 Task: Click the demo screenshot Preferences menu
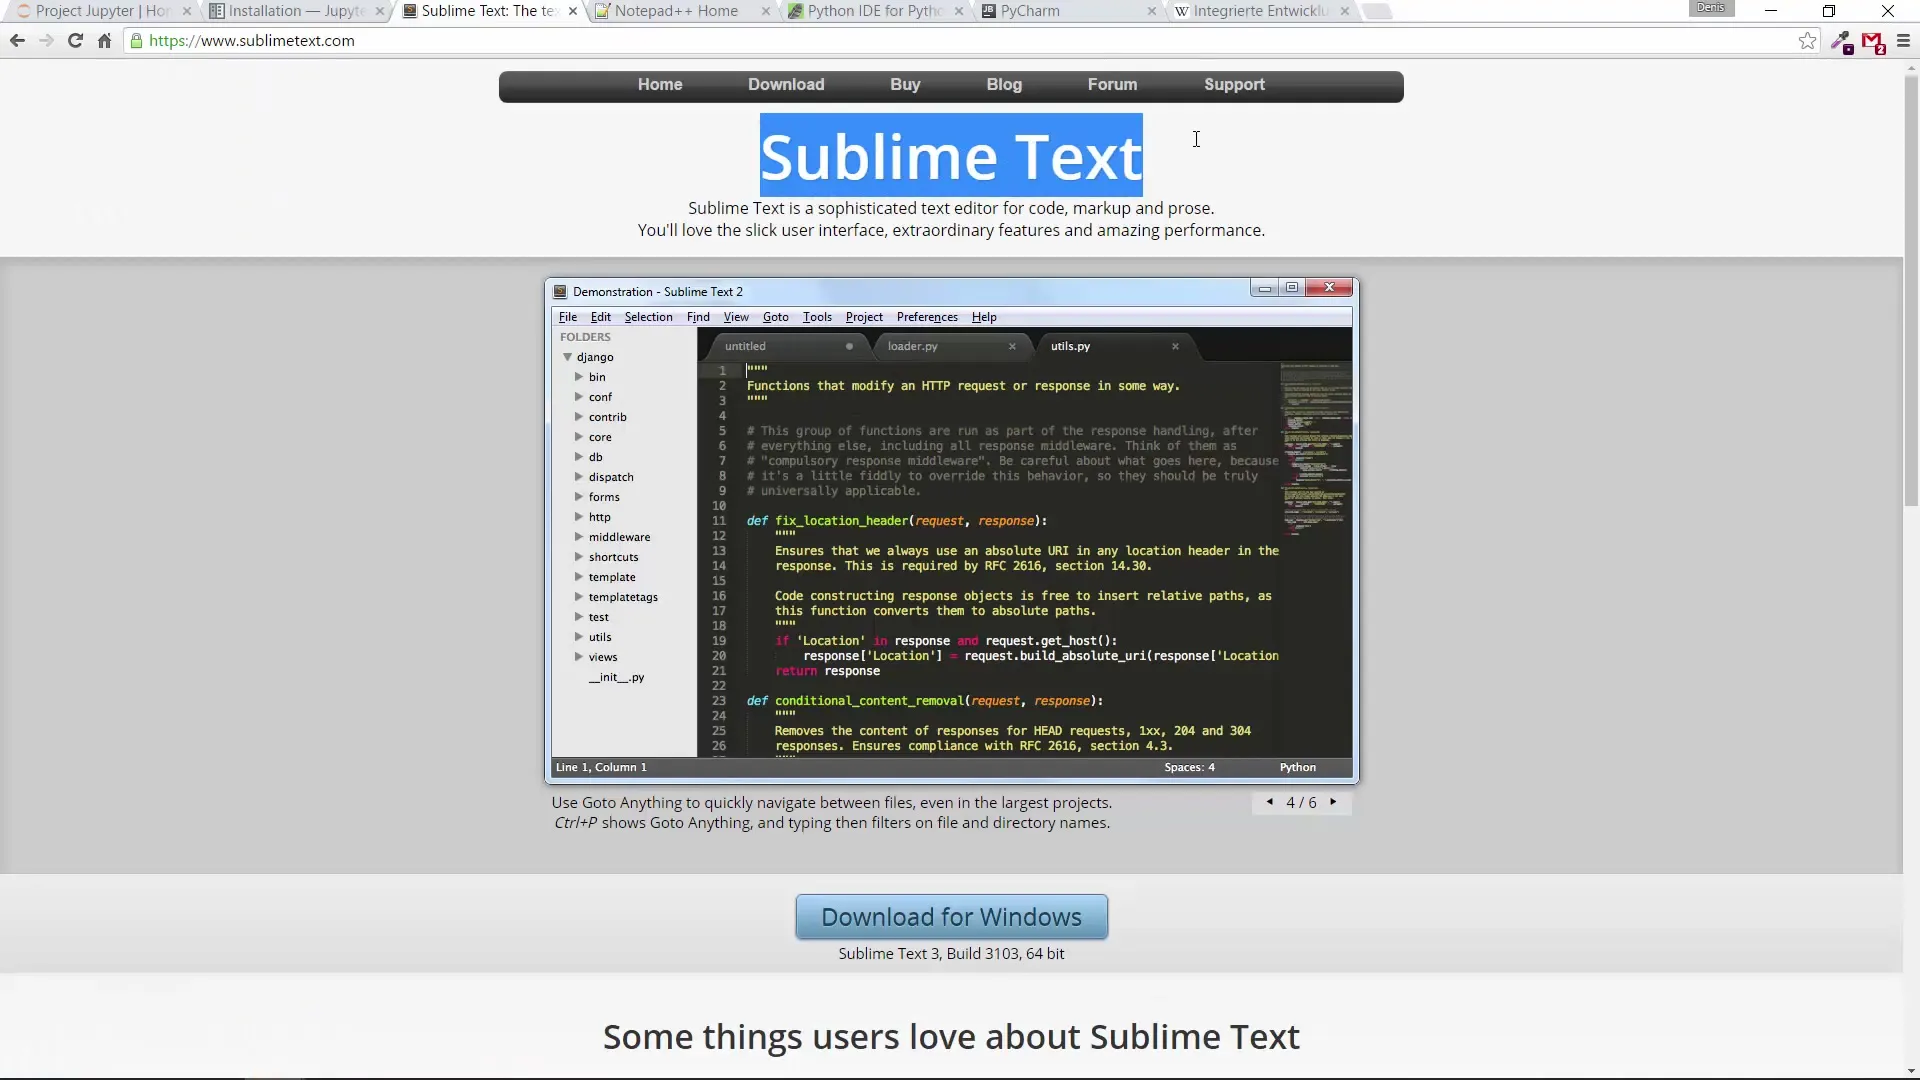(927, 317)
